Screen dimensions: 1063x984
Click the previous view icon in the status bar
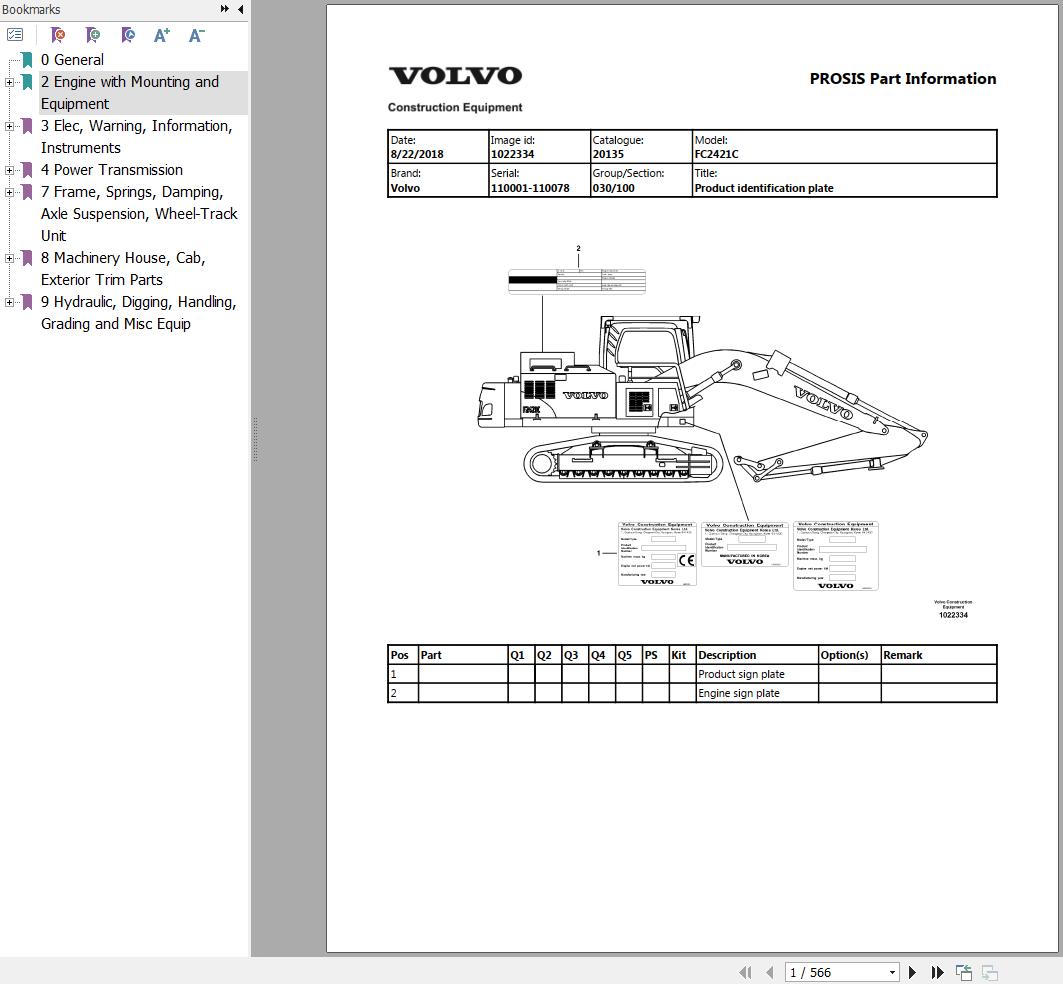pos(963,972)
